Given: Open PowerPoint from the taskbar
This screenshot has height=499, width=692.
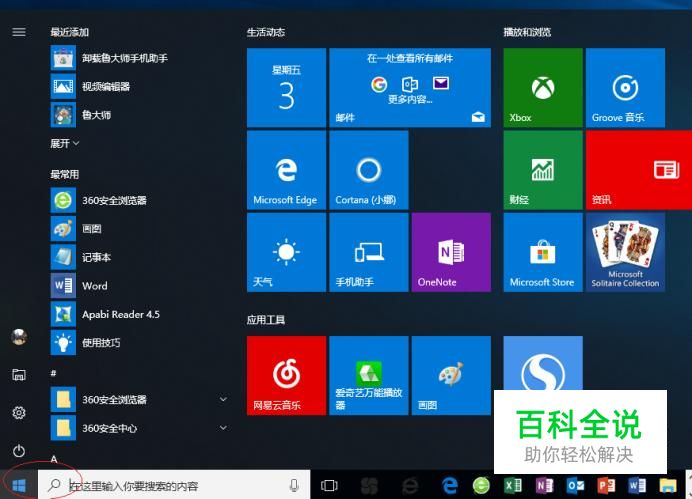Looking at the screenshot, I should [606, 486].
